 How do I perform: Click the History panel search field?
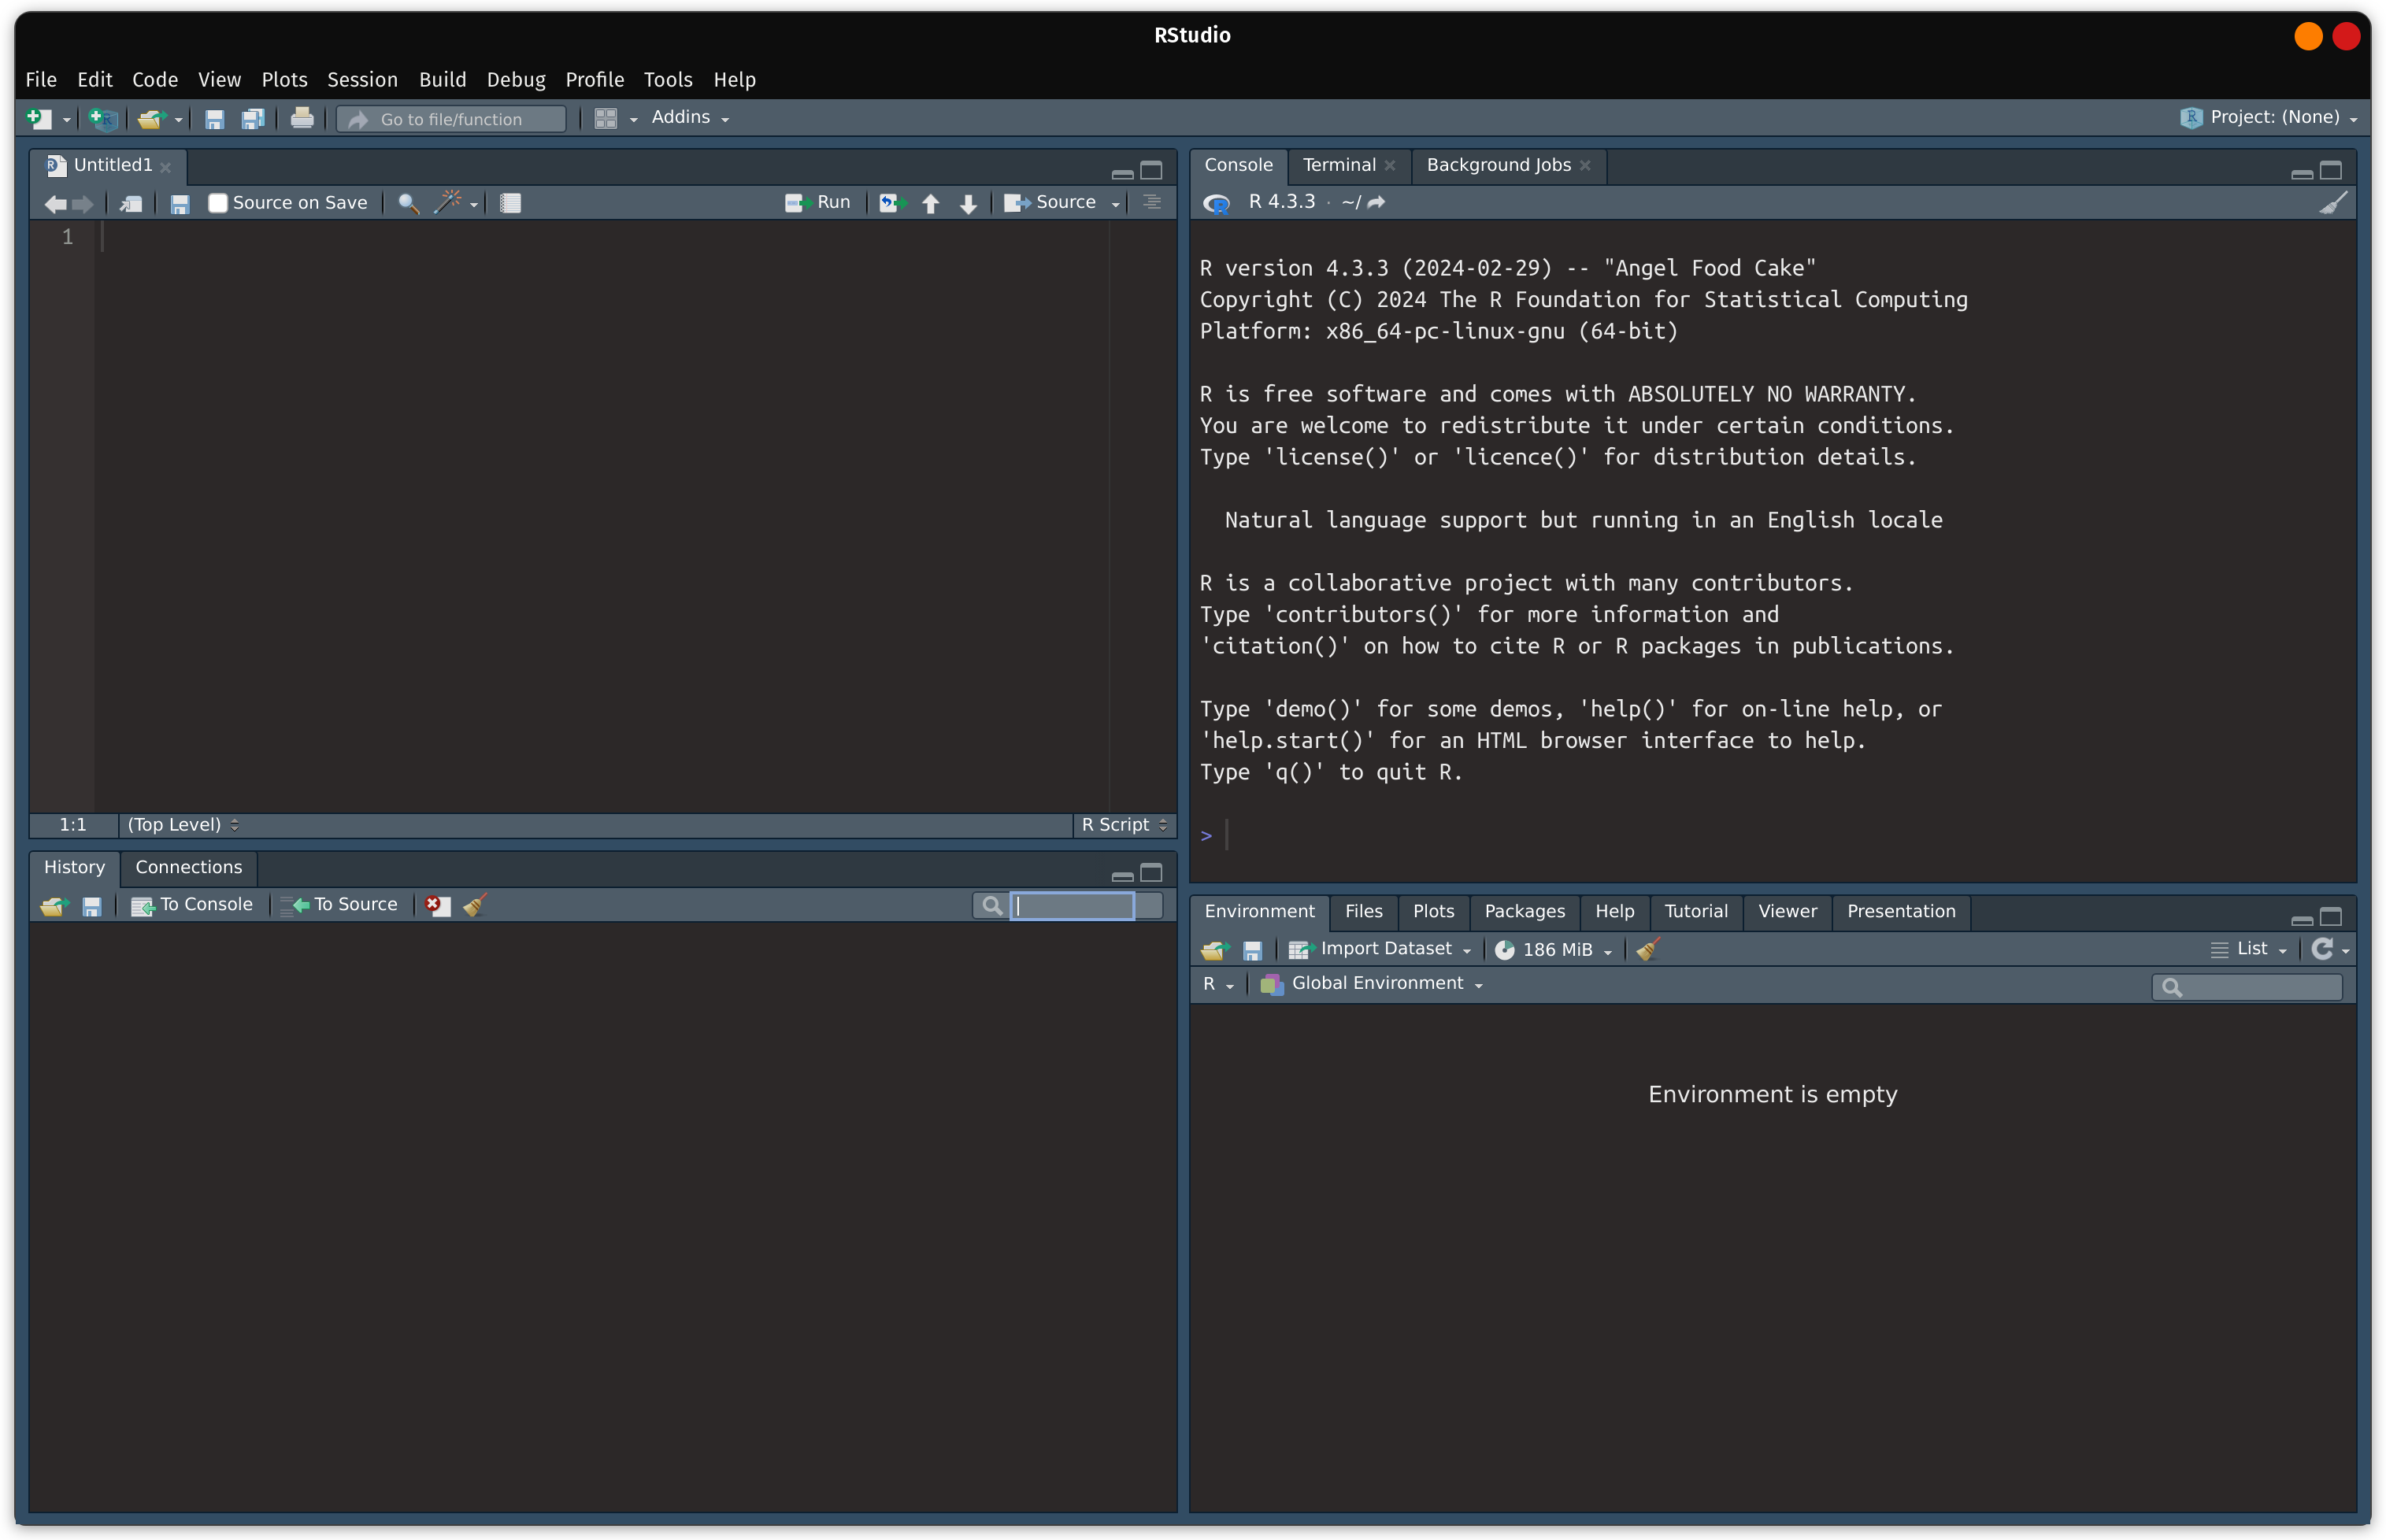point(1072,904)
